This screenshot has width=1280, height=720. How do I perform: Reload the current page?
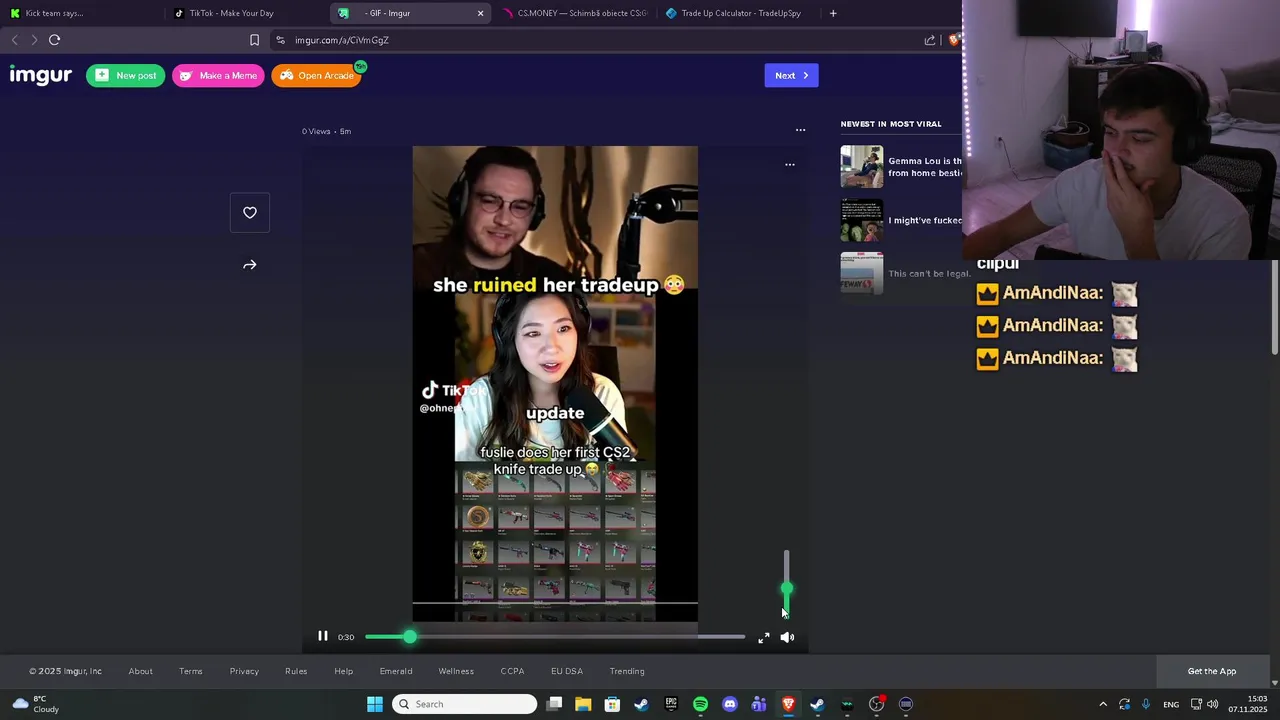55,40
